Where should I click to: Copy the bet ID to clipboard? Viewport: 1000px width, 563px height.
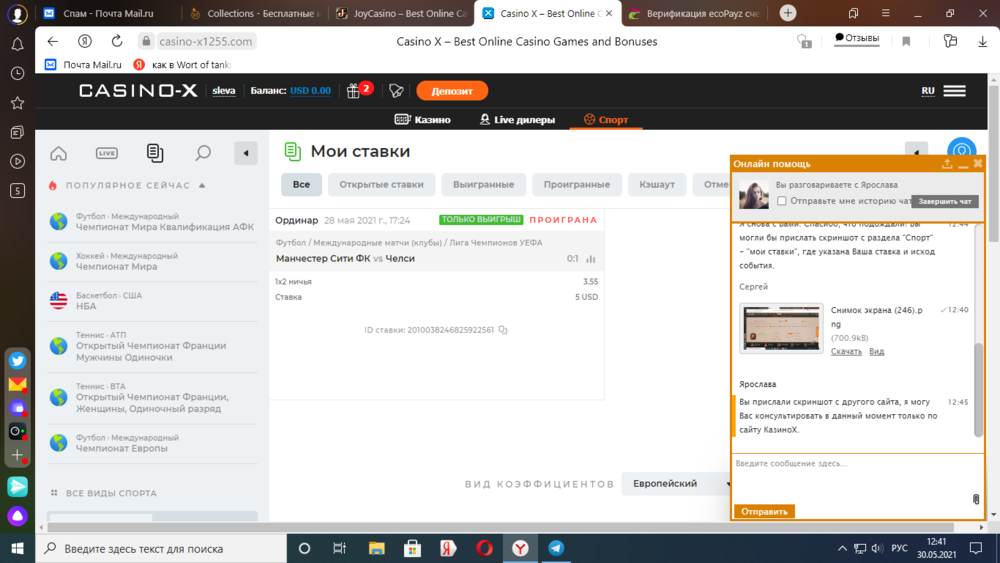point(503,330)
